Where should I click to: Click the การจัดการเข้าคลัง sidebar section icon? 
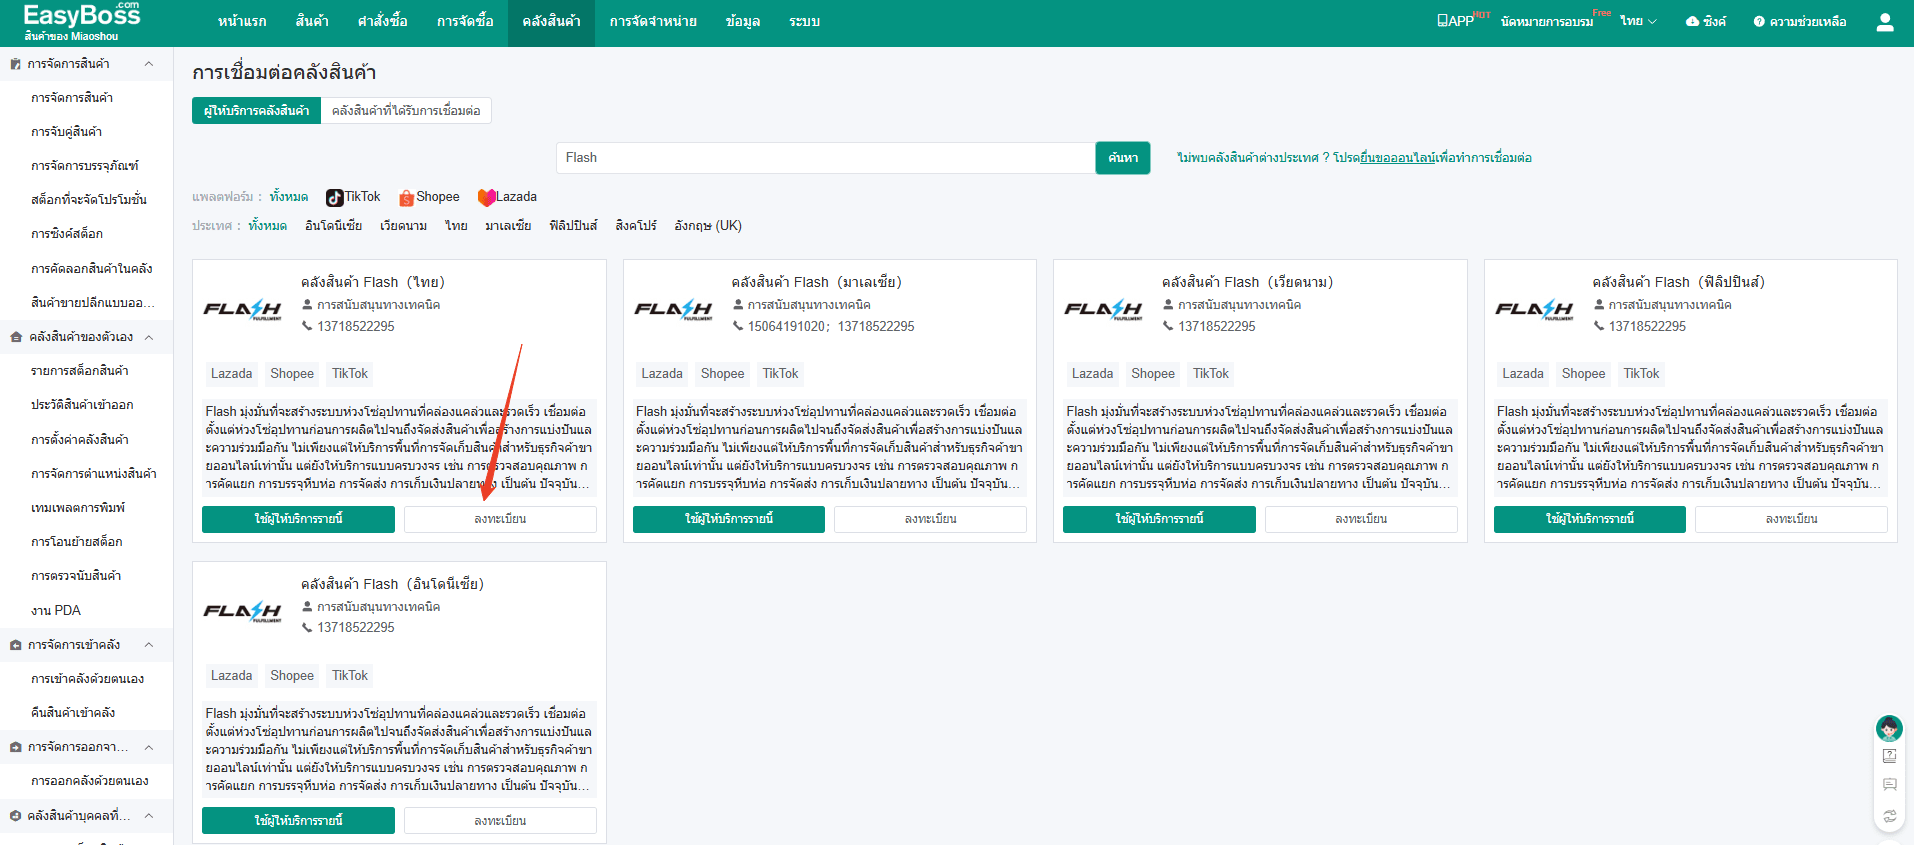(16, 645)
